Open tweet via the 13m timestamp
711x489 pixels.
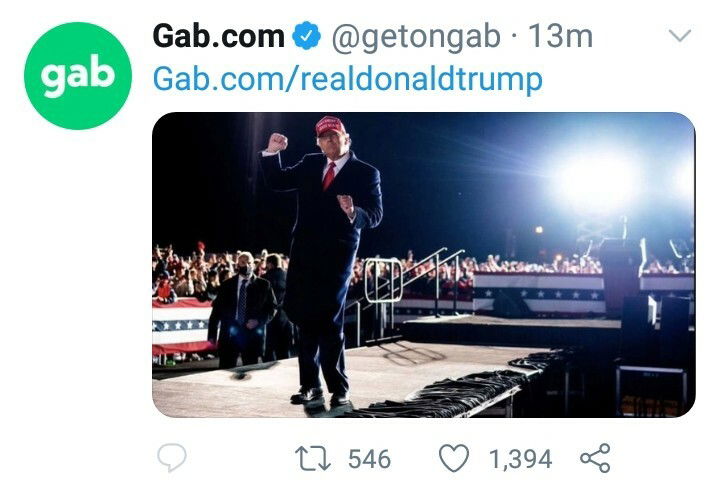560,37
